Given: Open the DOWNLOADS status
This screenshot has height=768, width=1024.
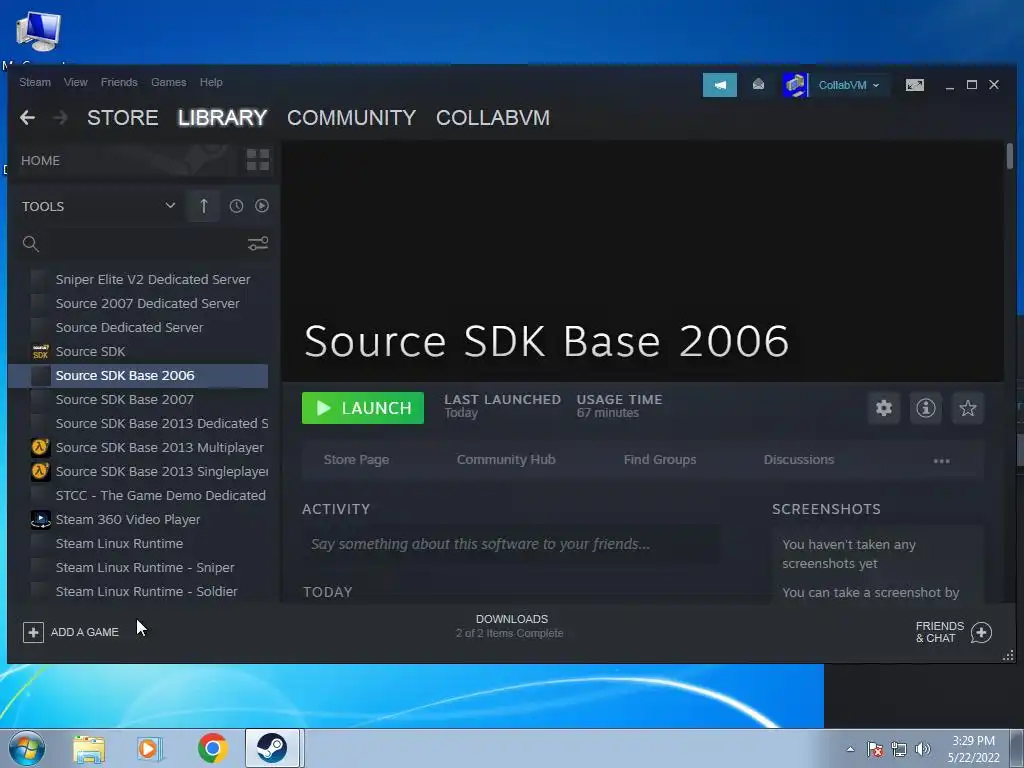Looking at the screenshot, I should [x=510, y=626].
